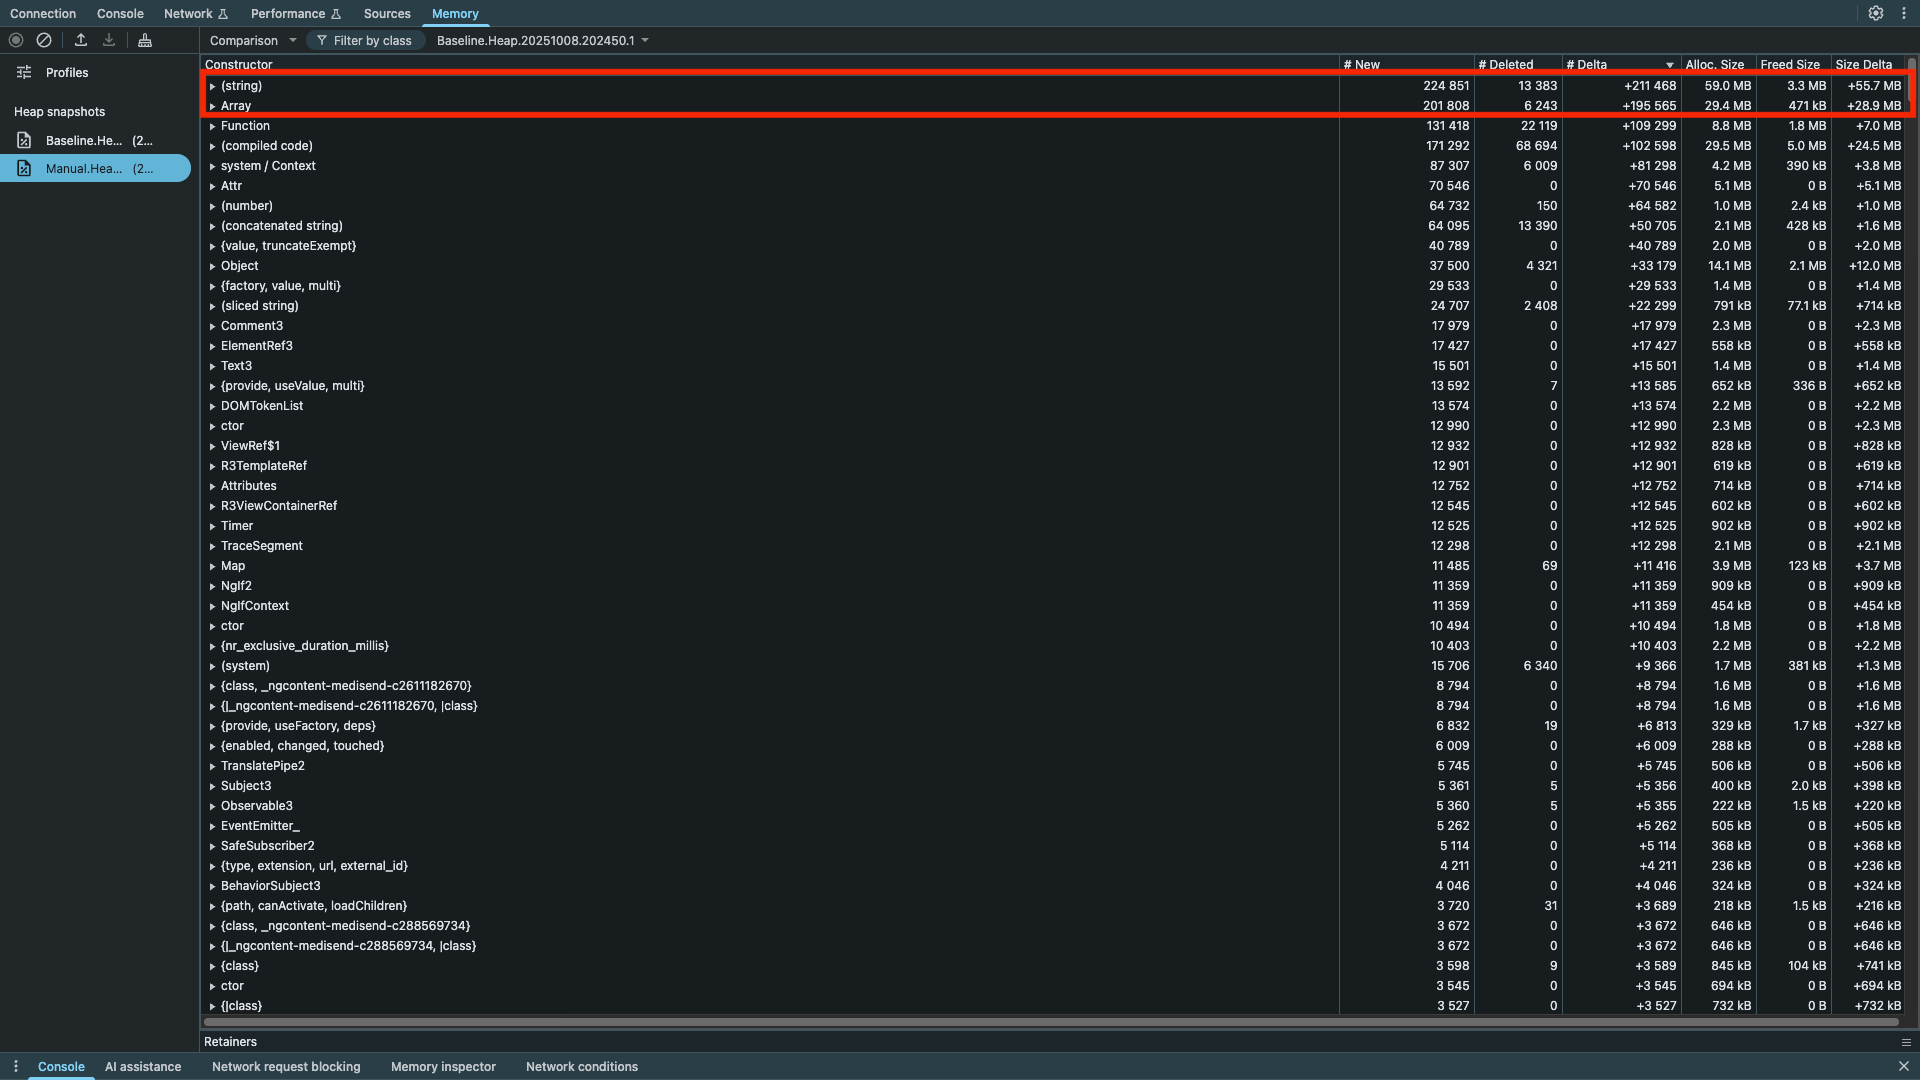
Task: Expand the (string) constructor row
Action: [x=213, y=86]
